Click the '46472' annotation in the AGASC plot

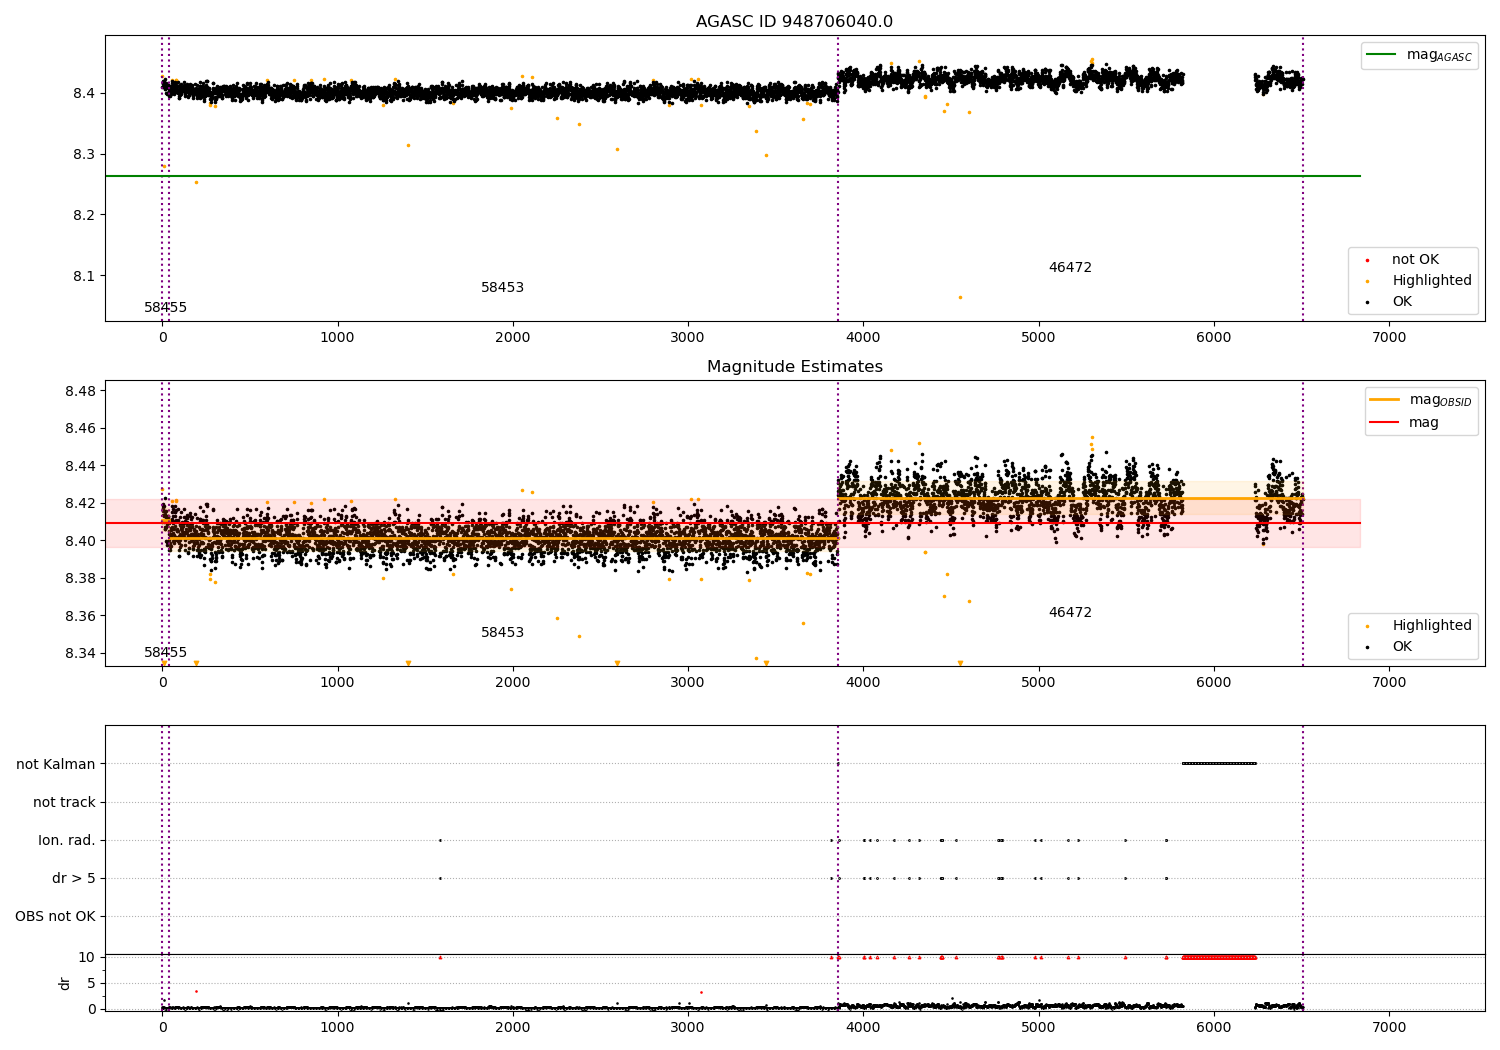pos(1070,268)
